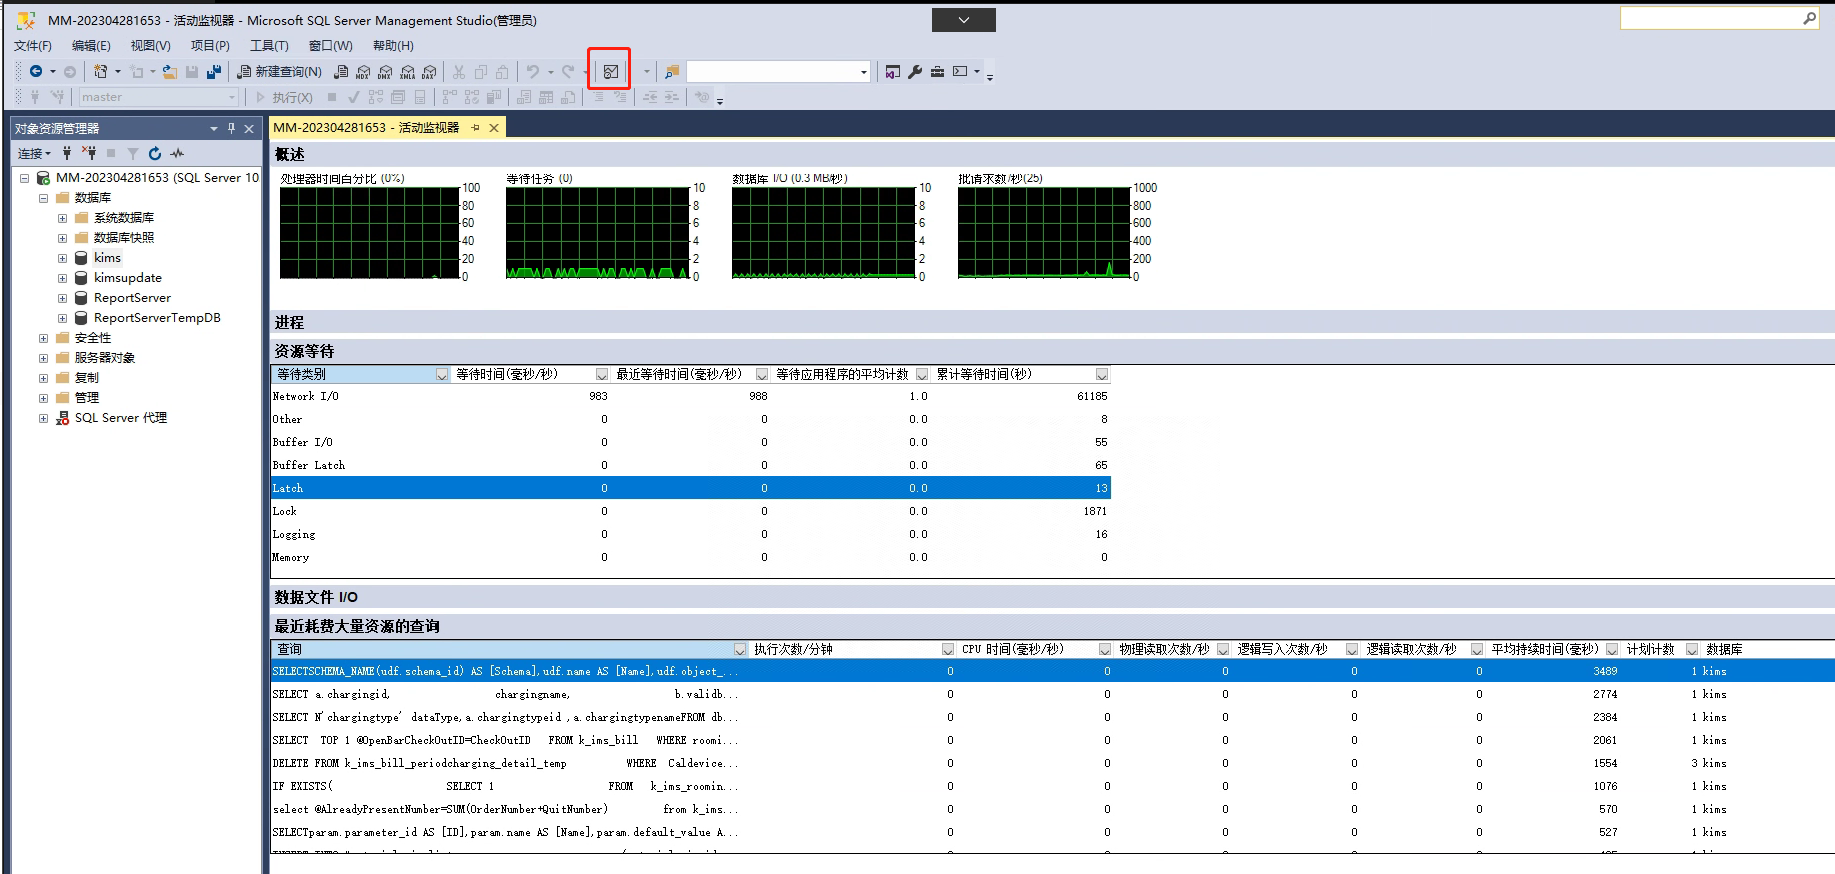Expand the 数据文件 I/O section

pyautogui.click(x=1052, y=597)
